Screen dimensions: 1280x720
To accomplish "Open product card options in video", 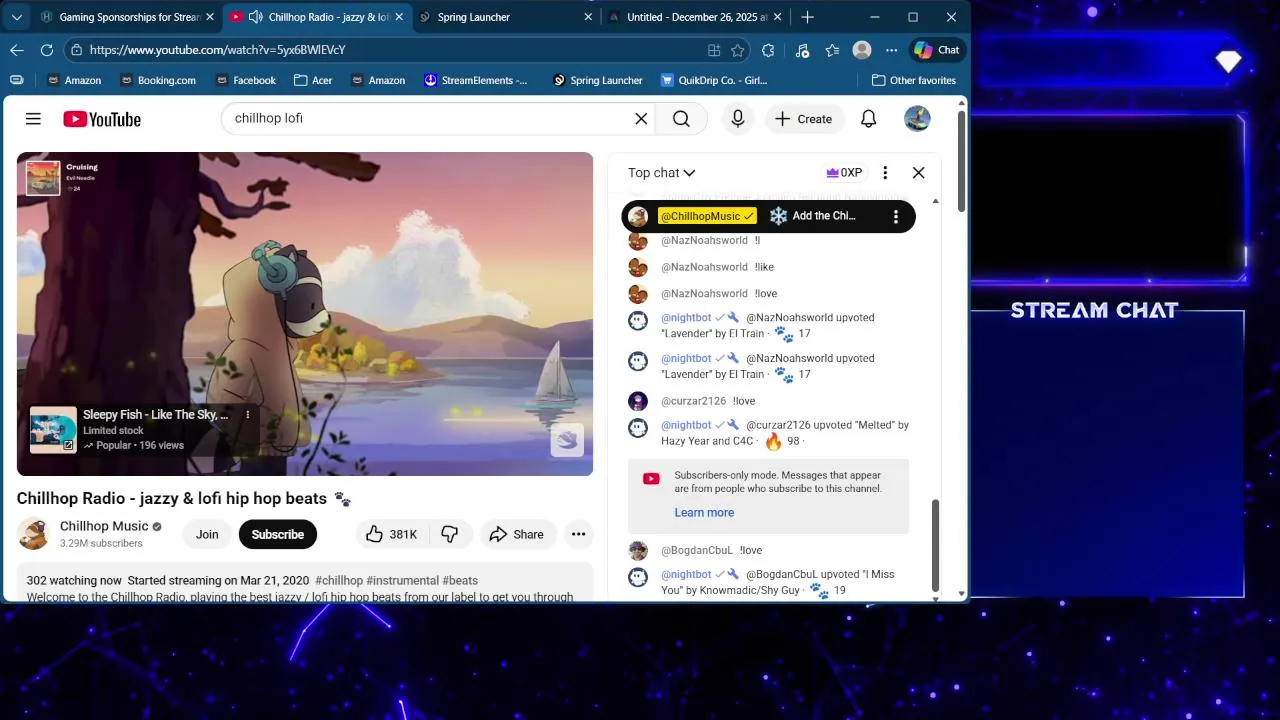I will (248, 414).
